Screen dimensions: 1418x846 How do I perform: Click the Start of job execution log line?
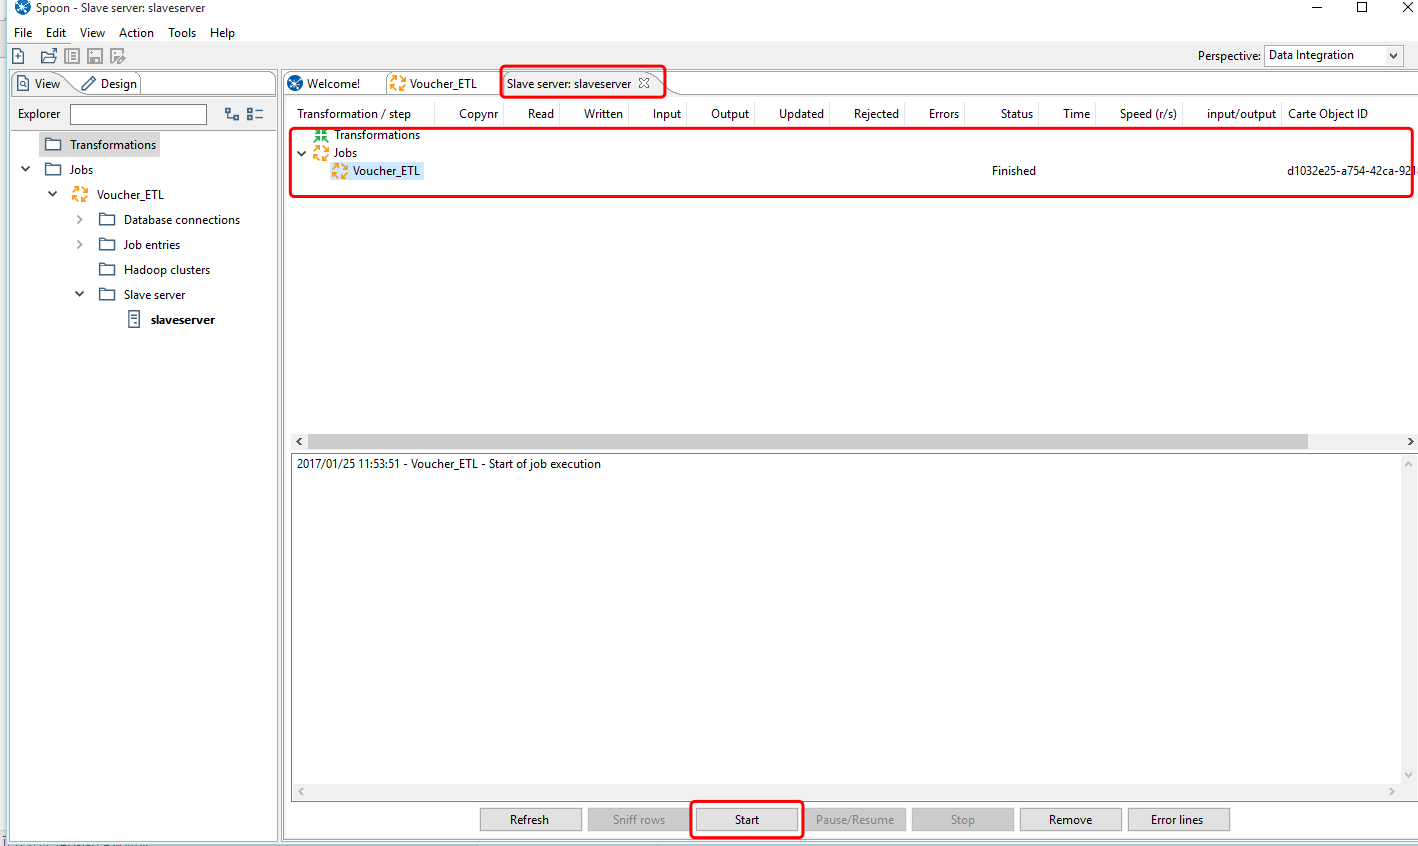click(x=449, y=464)
